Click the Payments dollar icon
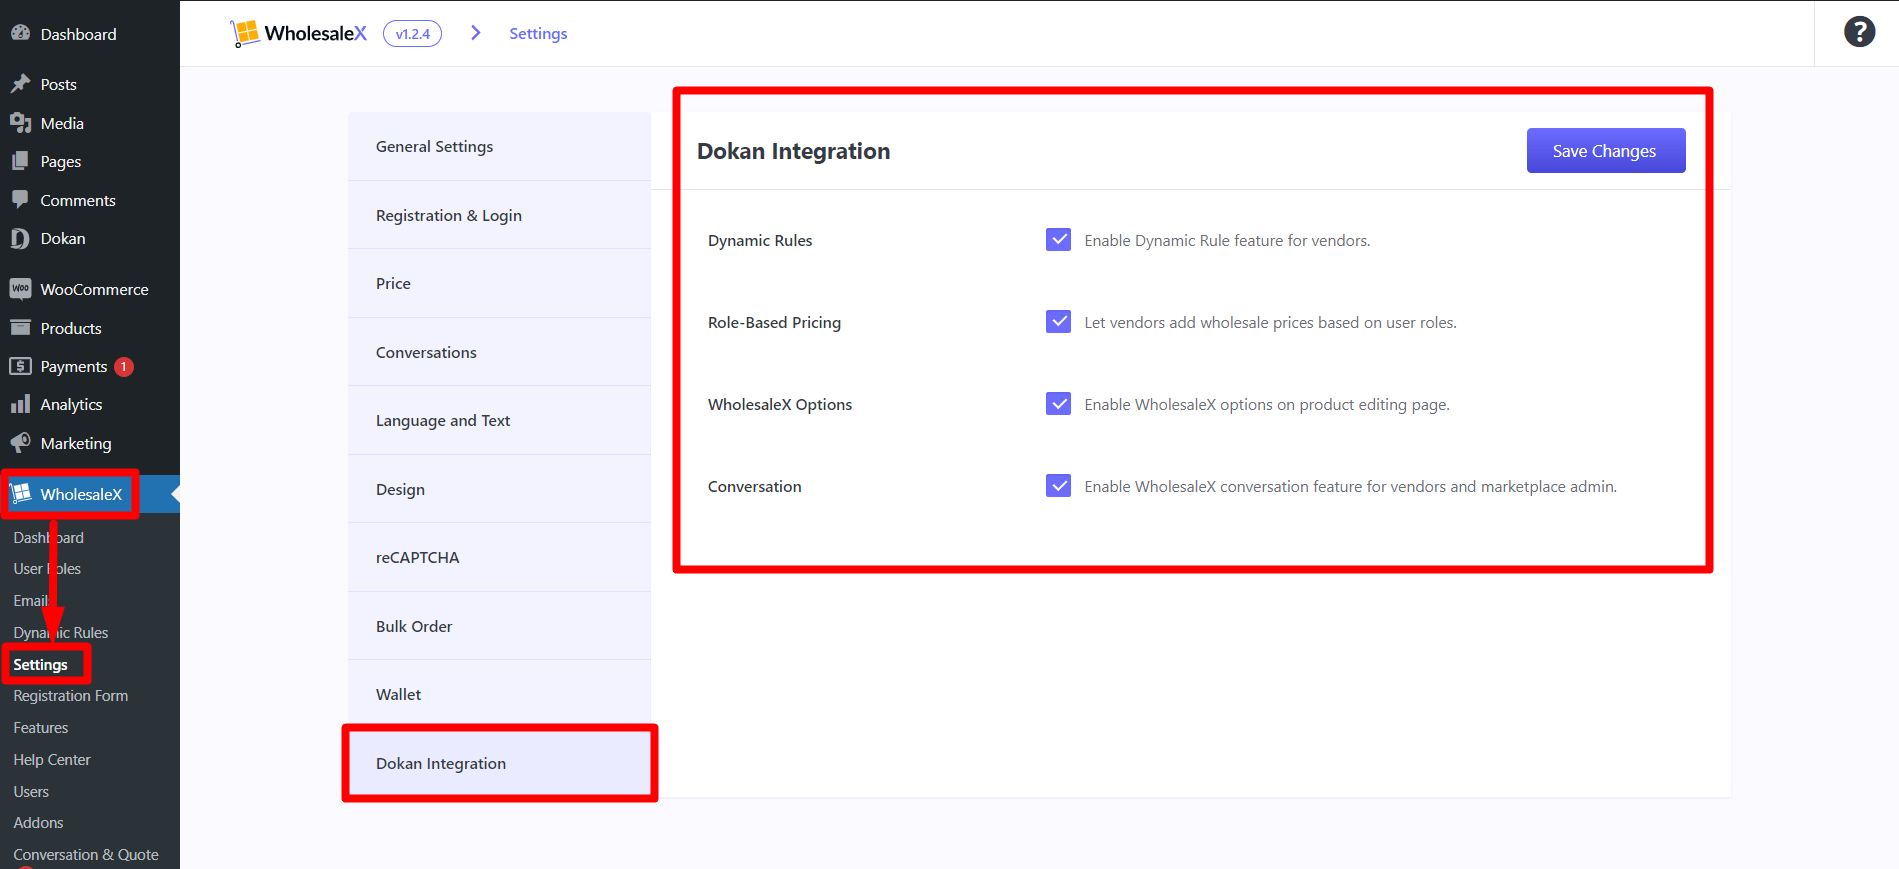This screenshot has height=869, width=1899. click(20, 366)
